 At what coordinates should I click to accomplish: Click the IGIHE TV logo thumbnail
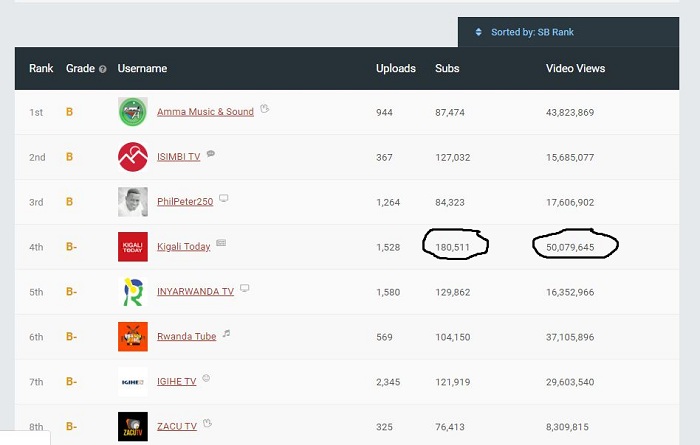pos(133,382)
